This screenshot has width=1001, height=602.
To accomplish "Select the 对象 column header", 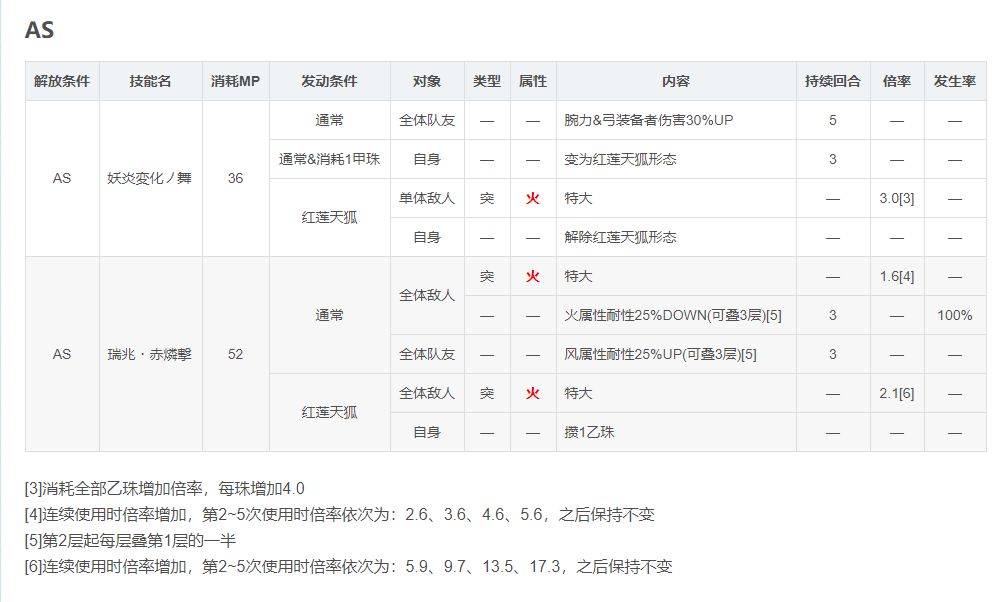I will tap(427, 81).
